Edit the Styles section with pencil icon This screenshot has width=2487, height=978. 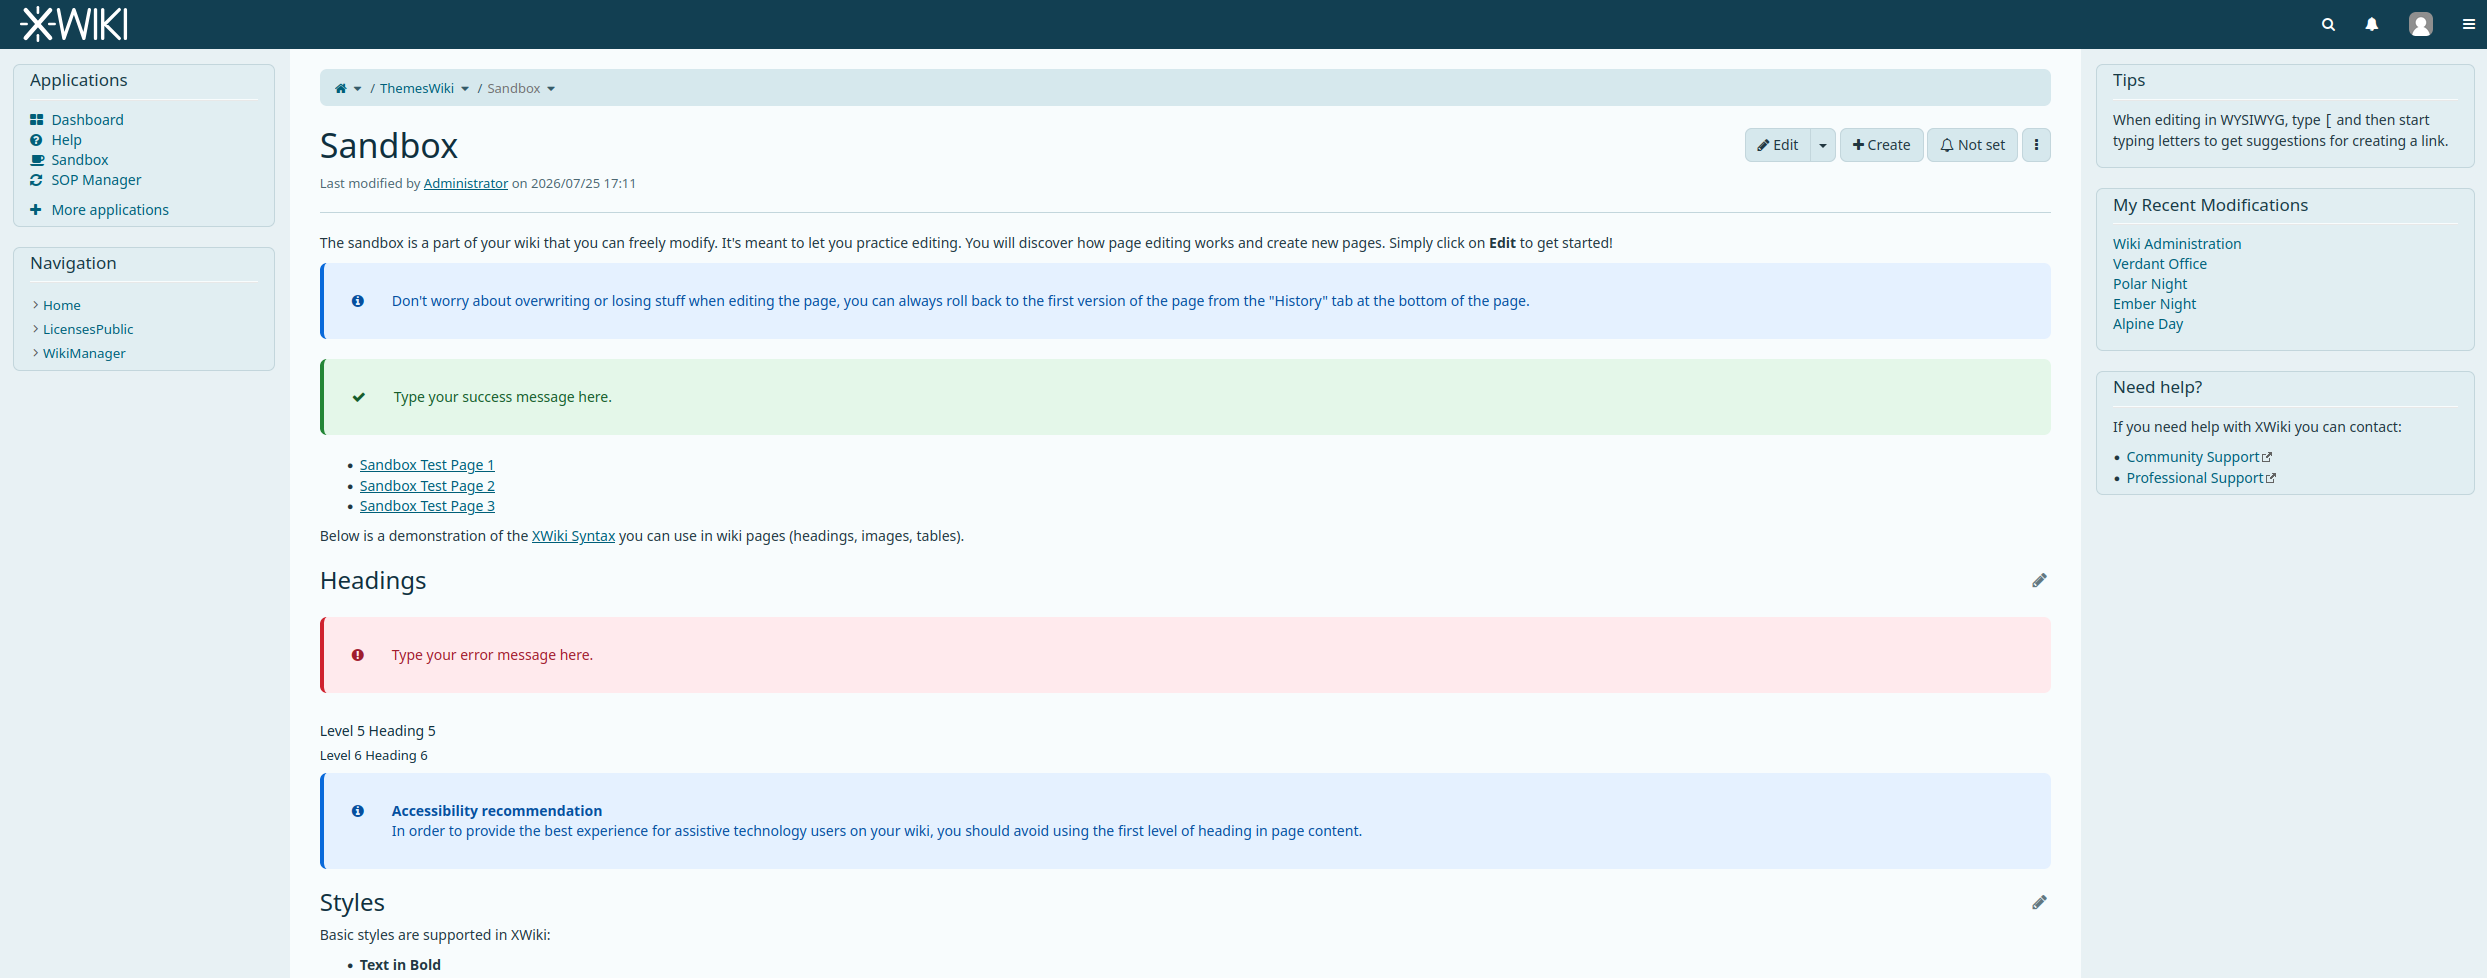(2039, 903)
